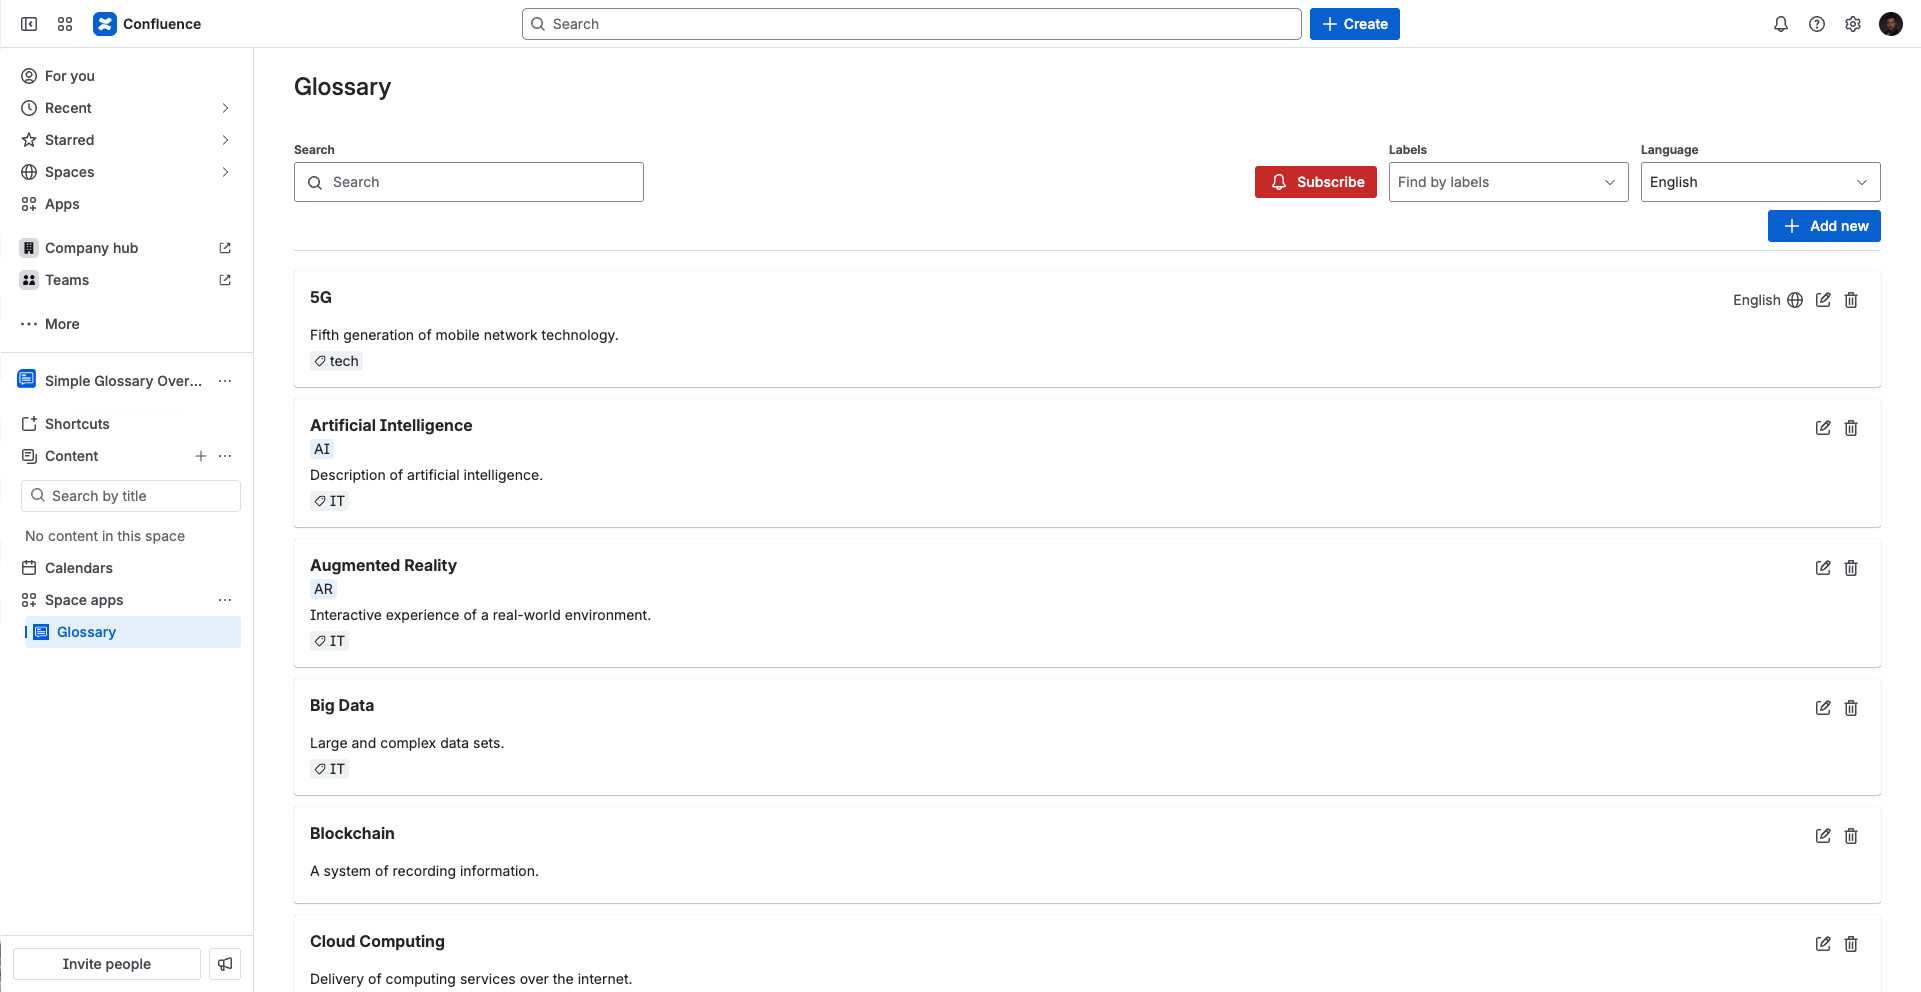
Task: Click the Invite people button
Action: (x=106, y=963)
